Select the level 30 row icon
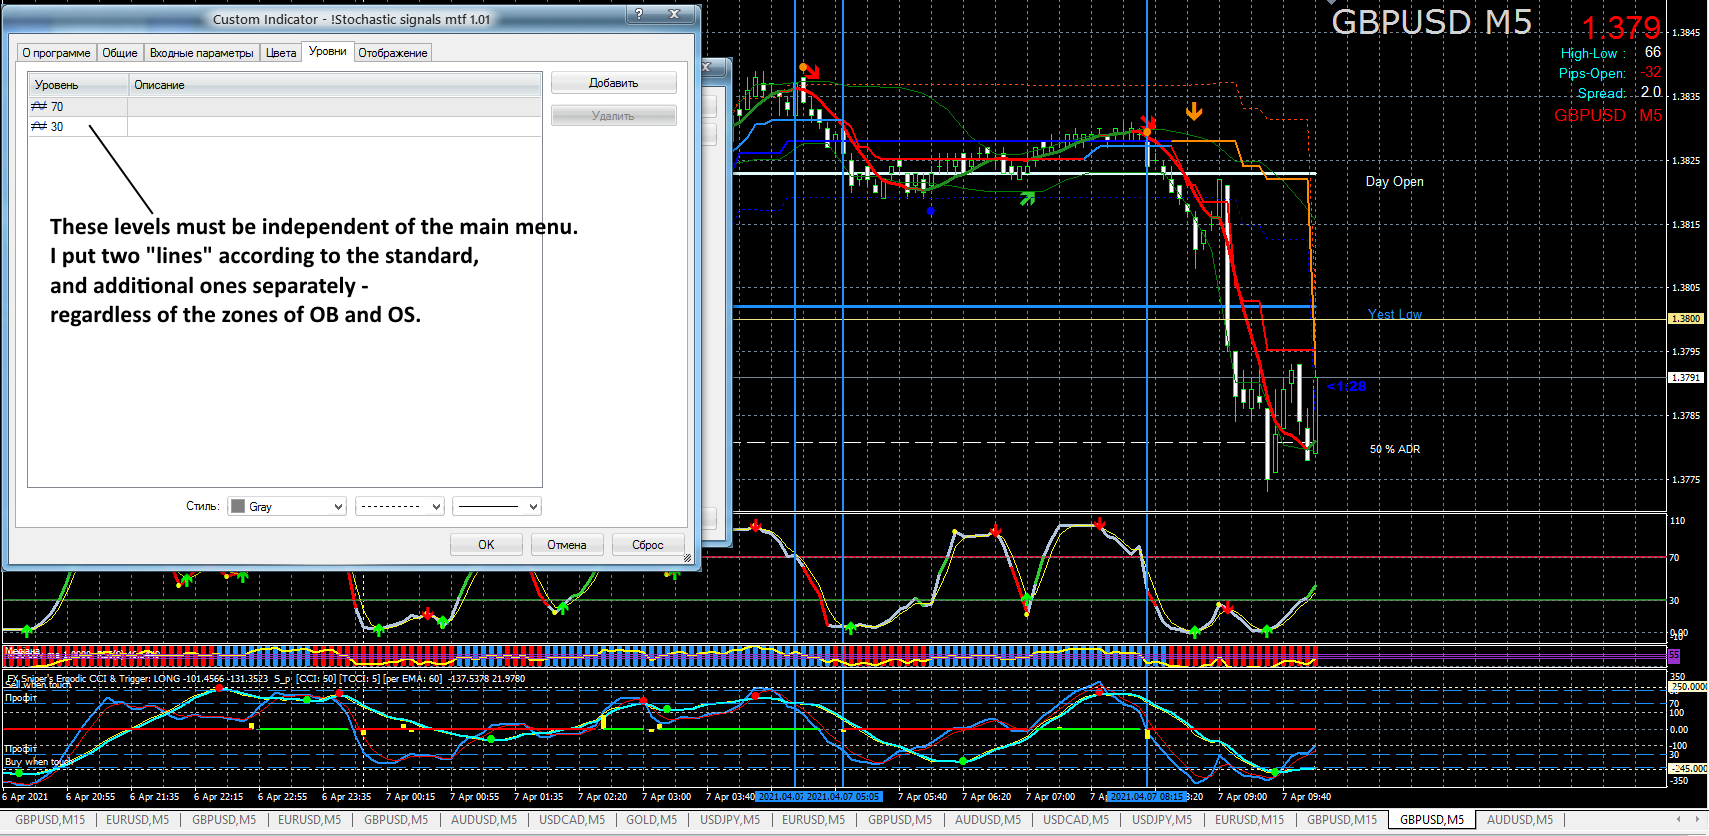 click(39, 126)
